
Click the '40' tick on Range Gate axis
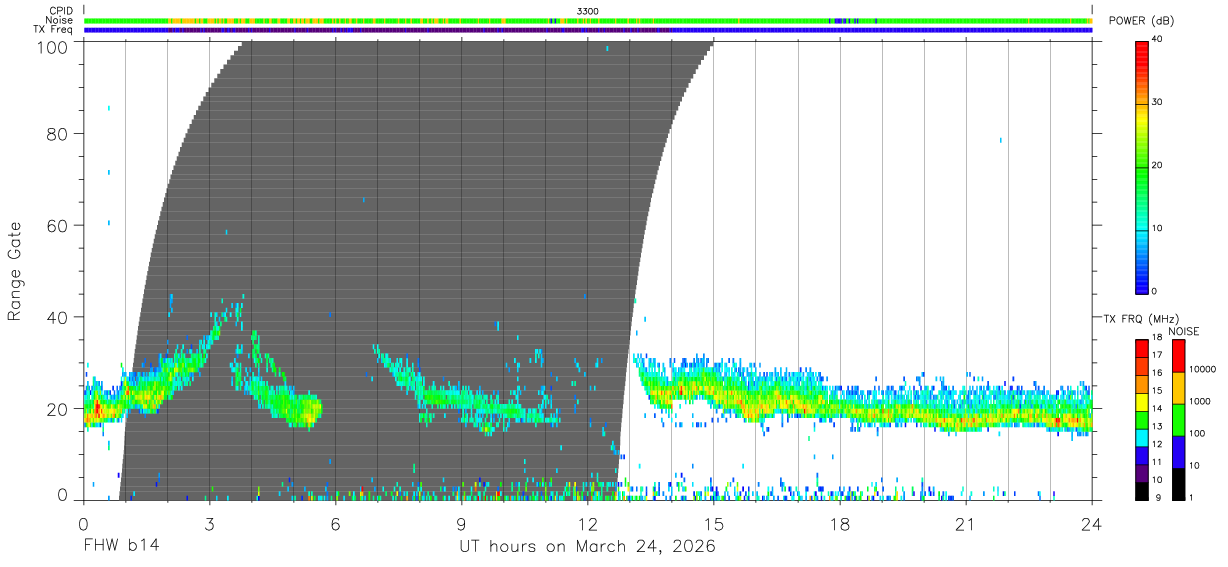point(57,317)
